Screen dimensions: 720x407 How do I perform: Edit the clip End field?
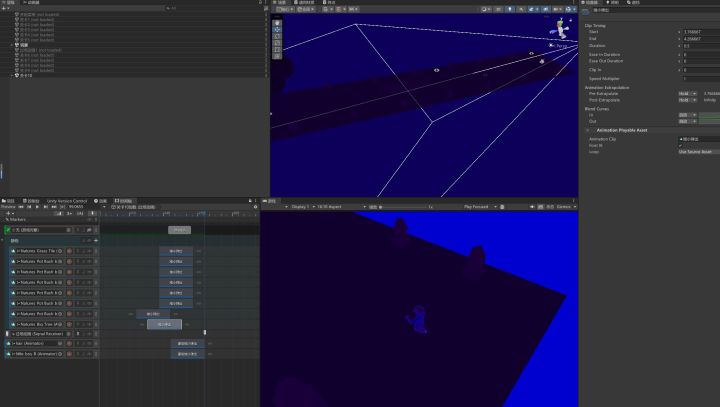[x=701, y=39]
